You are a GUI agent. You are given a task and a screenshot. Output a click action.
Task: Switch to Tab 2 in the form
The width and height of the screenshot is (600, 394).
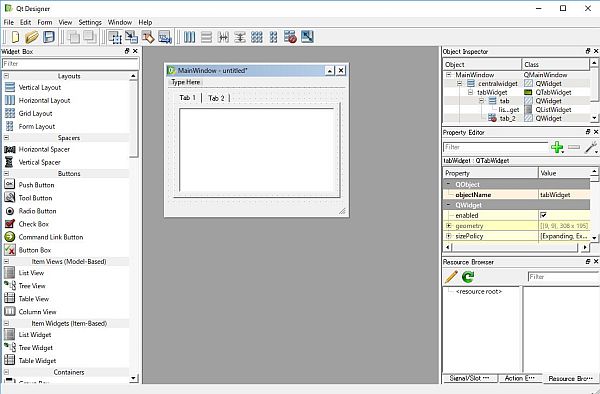tap(216, 98)
